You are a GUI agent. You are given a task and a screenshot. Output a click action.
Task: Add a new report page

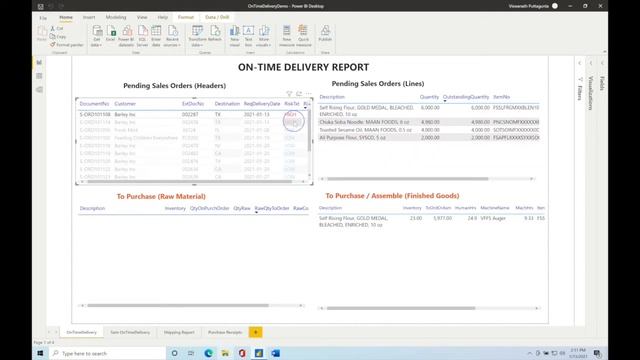pos(256,332)
